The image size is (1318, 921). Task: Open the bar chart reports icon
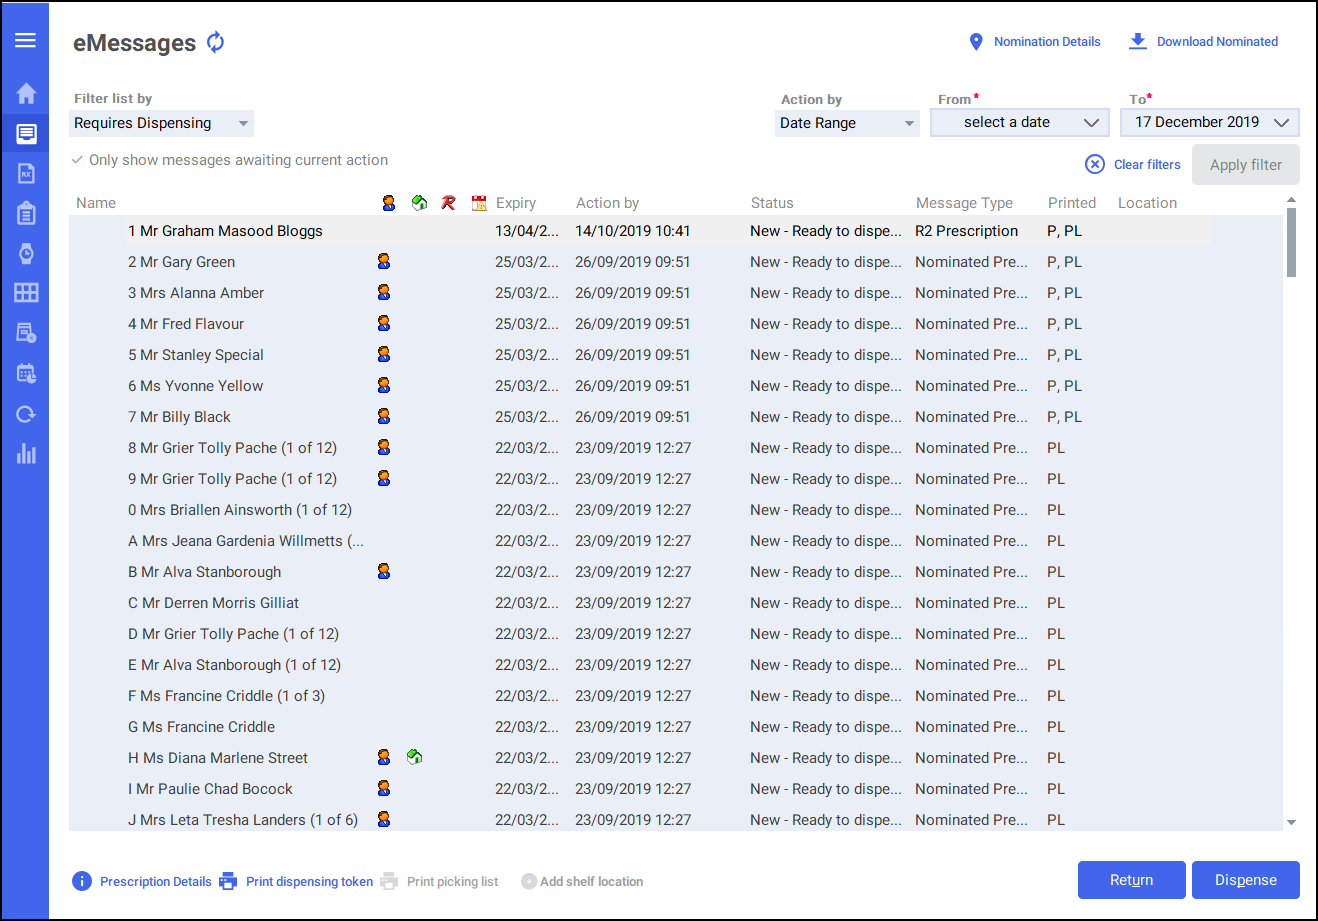tap(26, 454)
